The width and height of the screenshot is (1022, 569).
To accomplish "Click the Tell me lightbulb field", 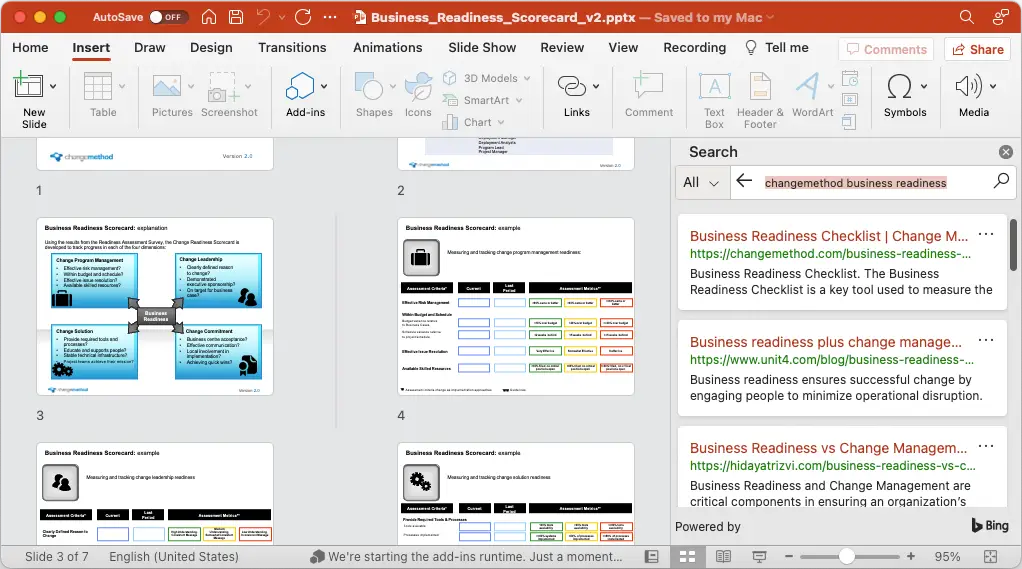I will (x=777, y=48).
